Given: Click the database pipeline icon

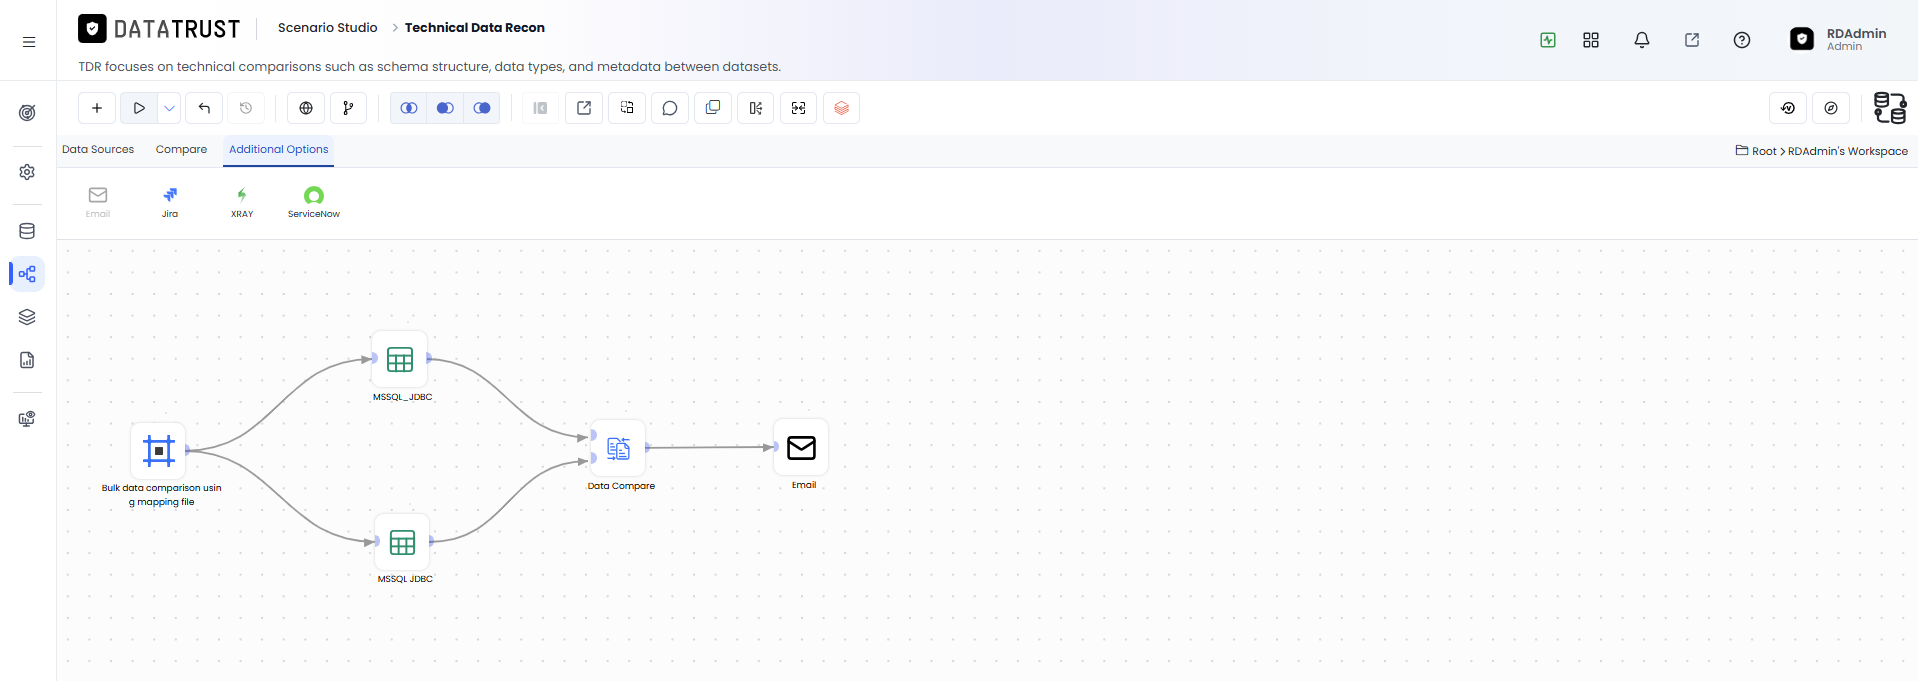Looking at the screenshot, I should 1889,108.
